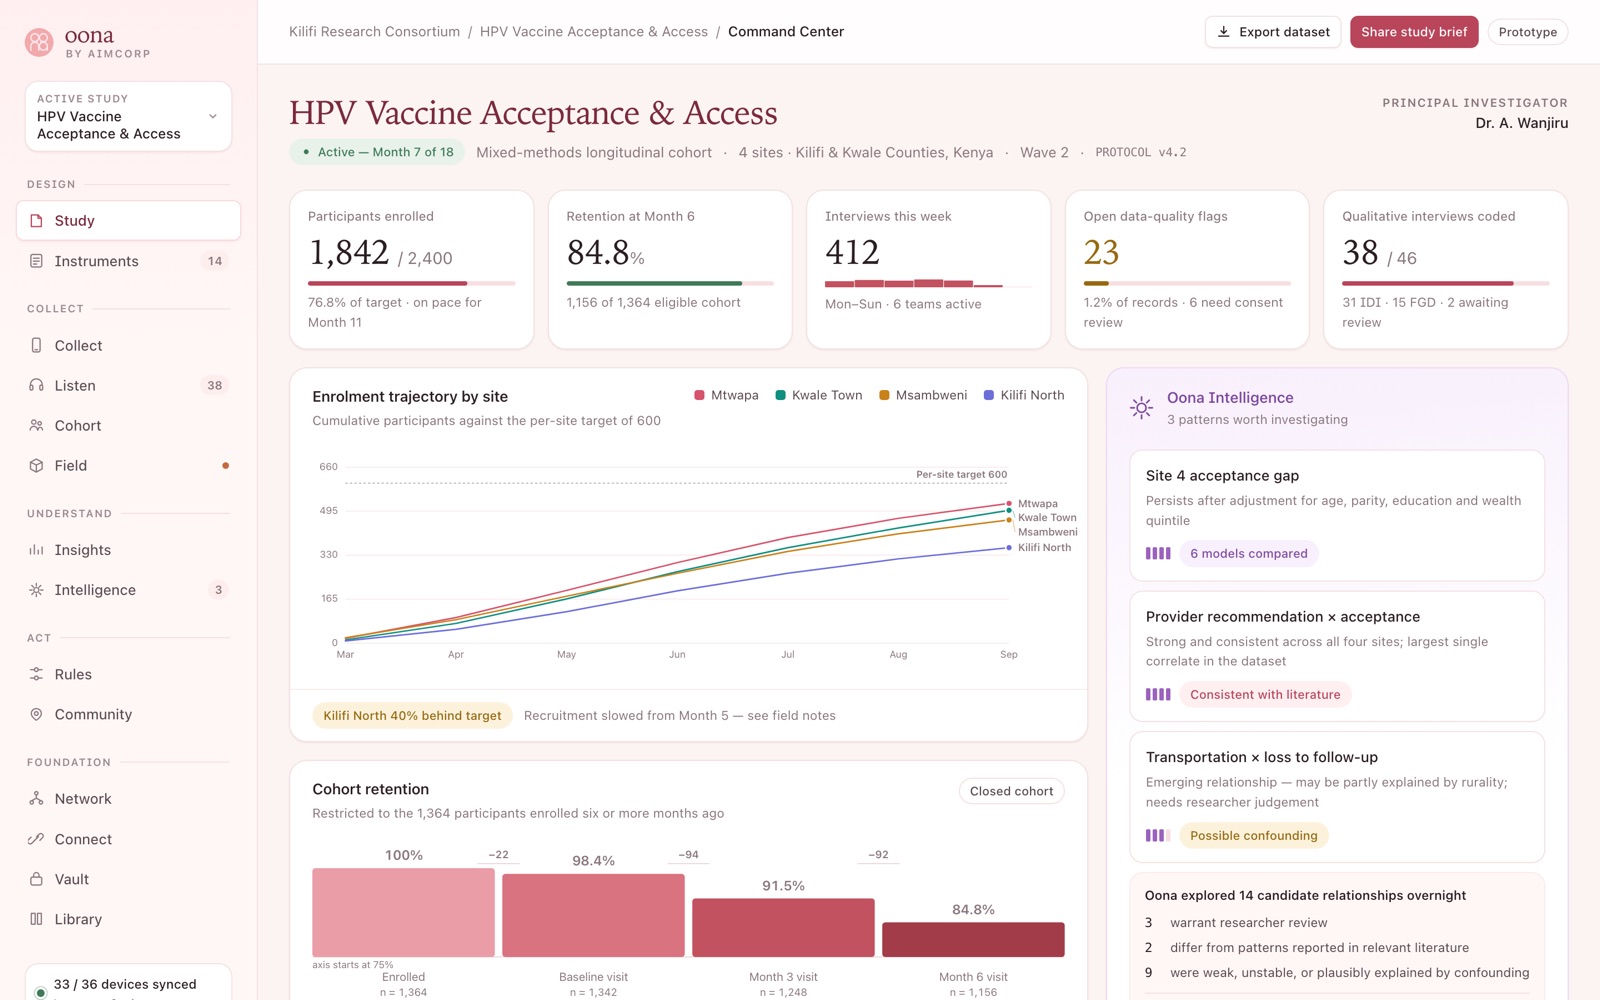Toggle Mtwapa series in chart legend
Viewport: 1600px width, 1000px height.
click(727, 395)
